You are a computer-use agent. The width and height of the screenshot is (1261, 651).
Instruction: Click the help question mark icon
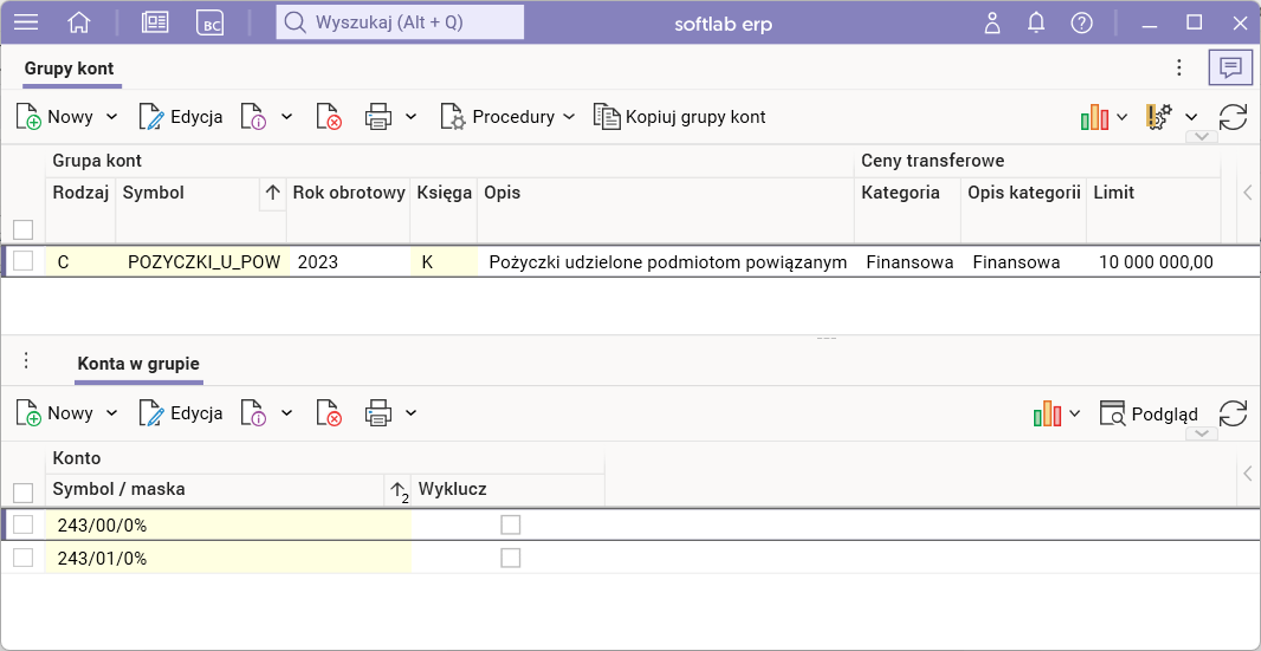coord(1082,22)
